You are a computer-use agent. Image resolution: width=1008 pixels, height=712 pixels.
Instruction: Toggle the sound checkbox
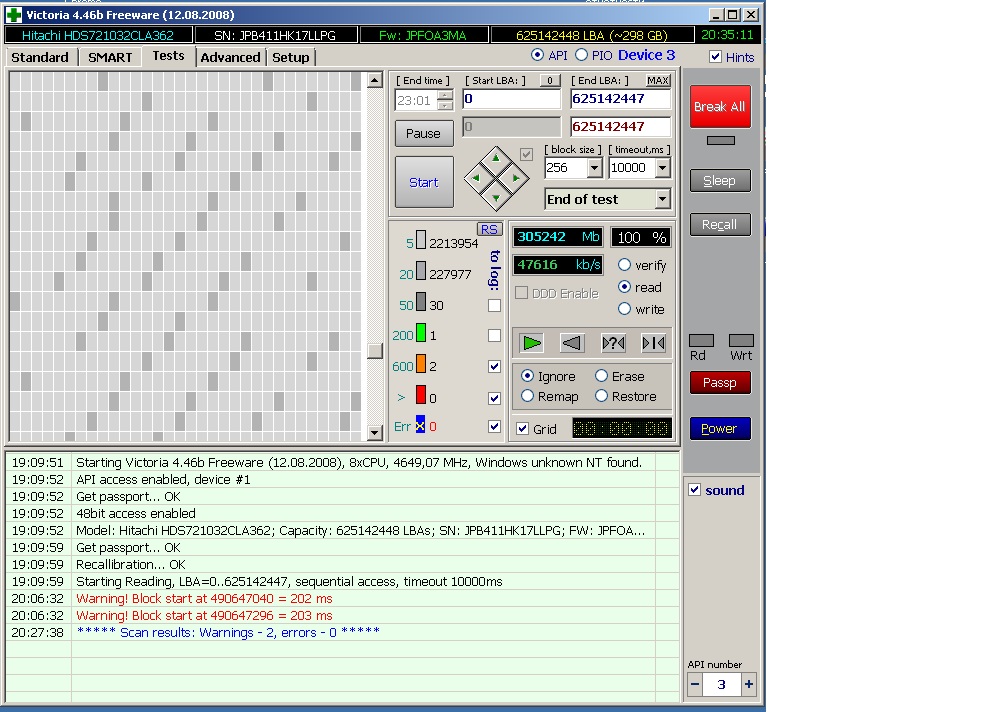click(694, 490)
